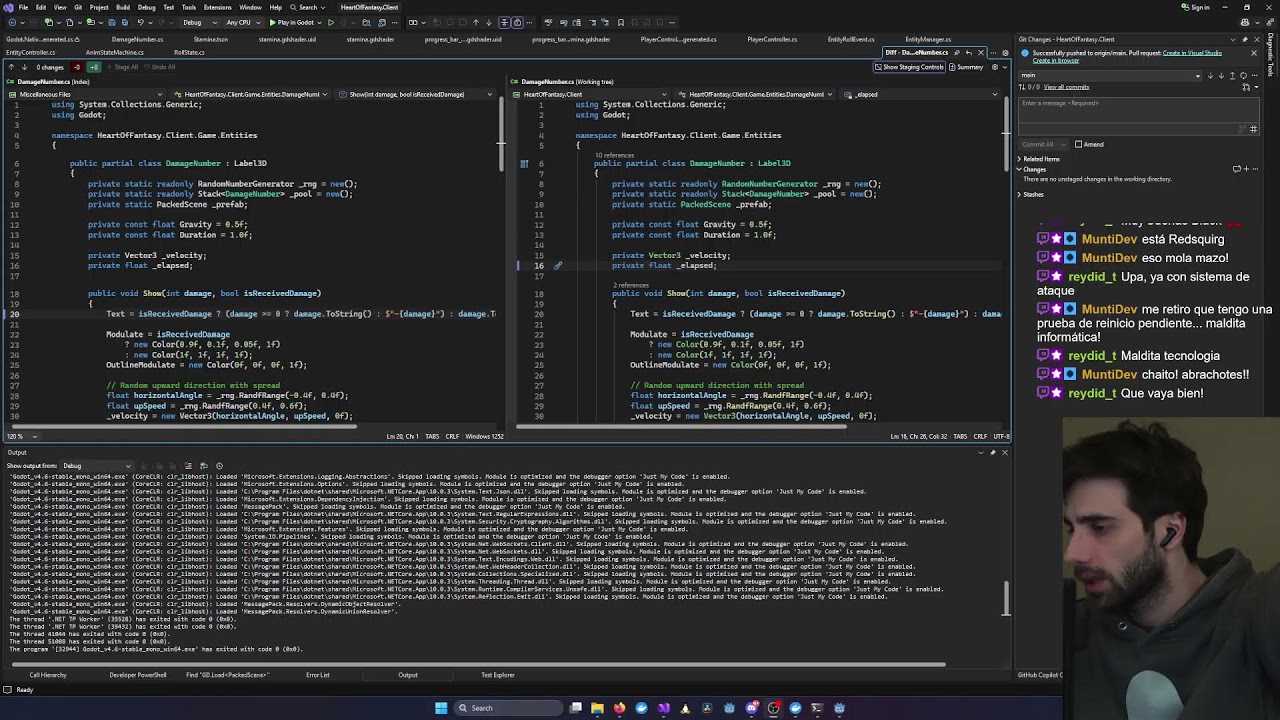This screenshot has width=1280, height=720.
Task: Click the Windows taskbar Search box
Action: pos(508,708)
